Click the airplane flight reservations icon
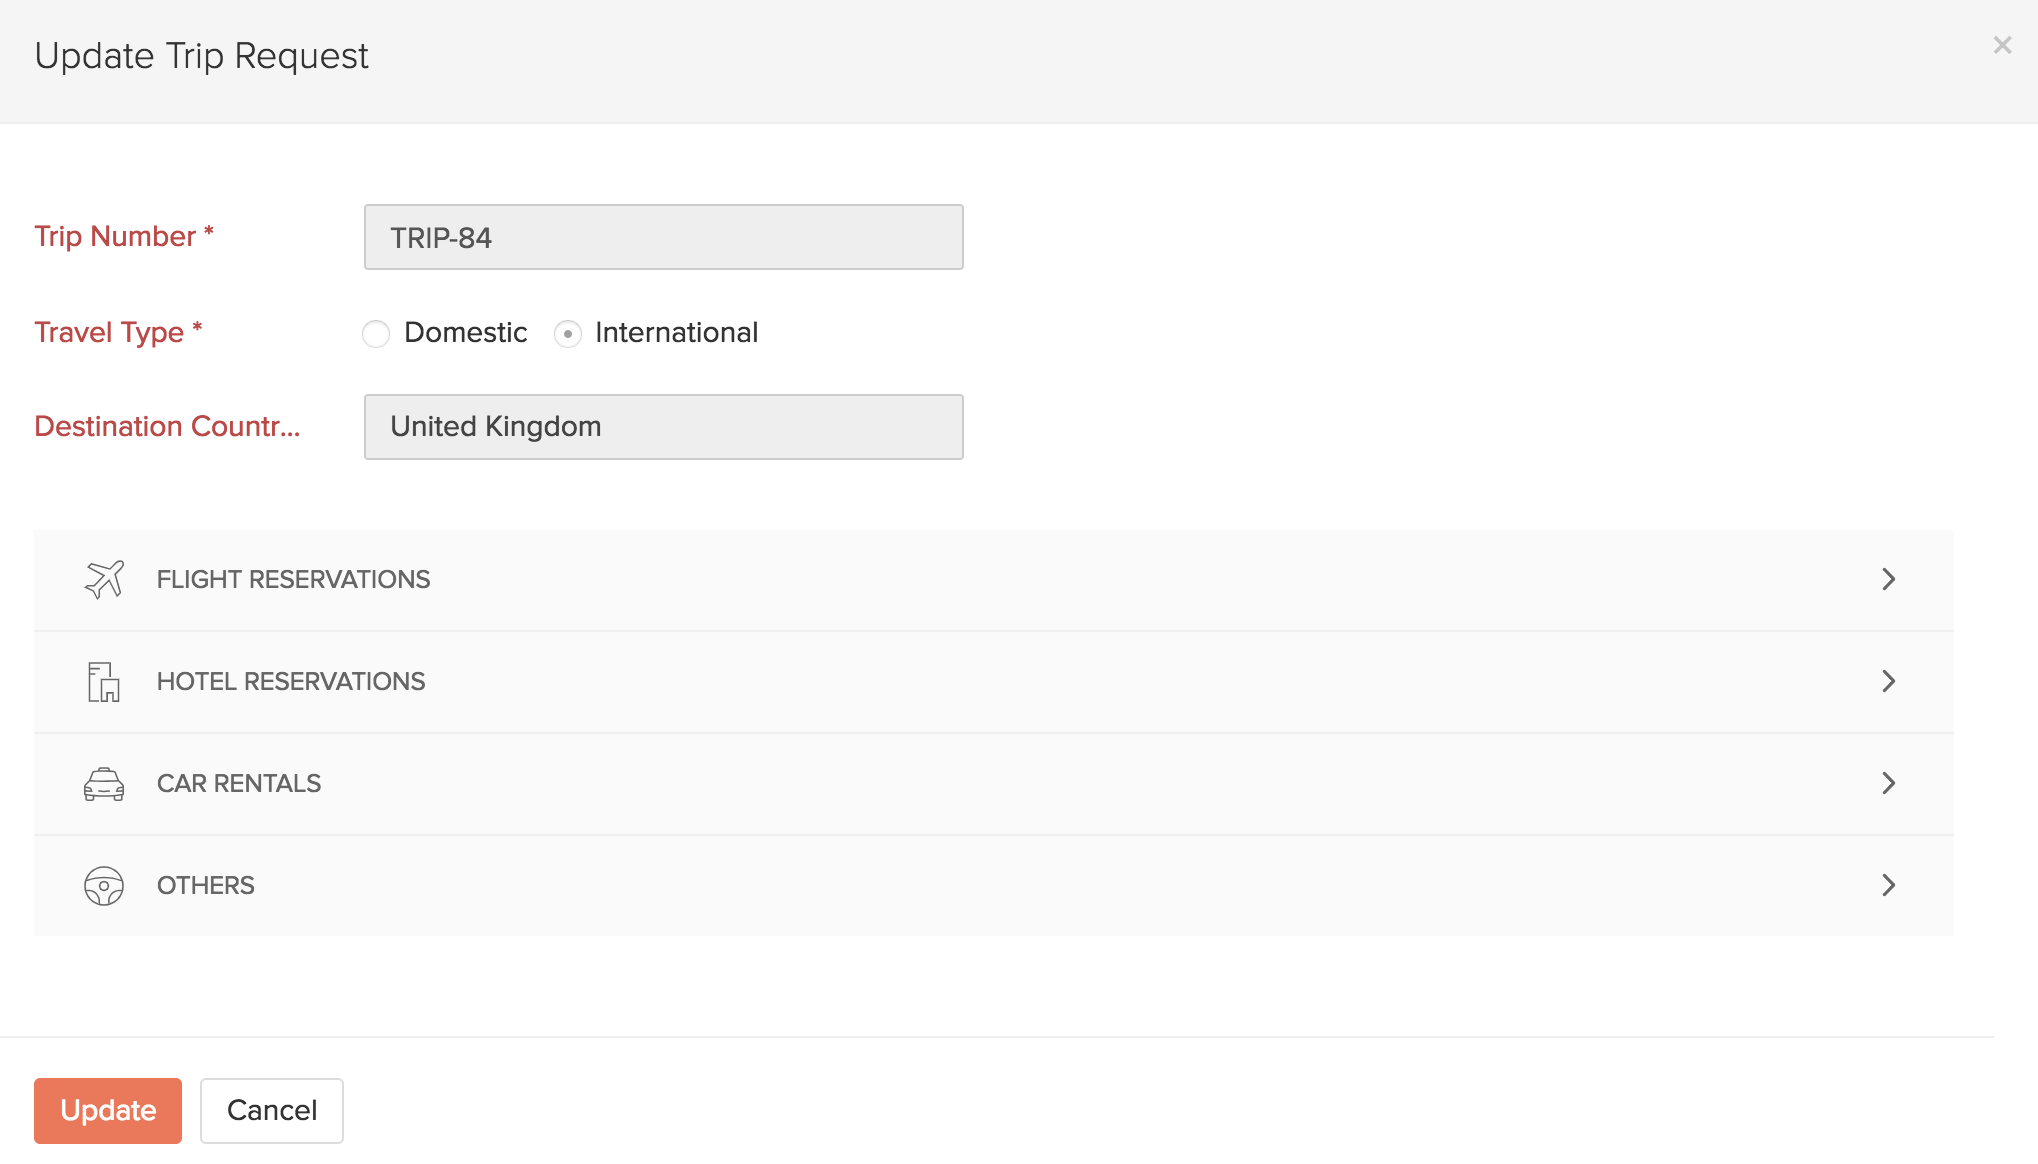 click(x=104, y=579)
